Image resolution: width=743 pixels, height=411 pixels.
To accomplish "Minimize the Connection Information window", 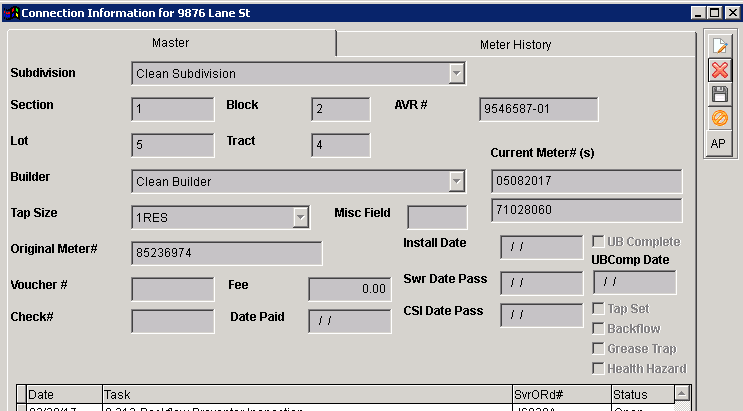I will (x=698, y=13).
